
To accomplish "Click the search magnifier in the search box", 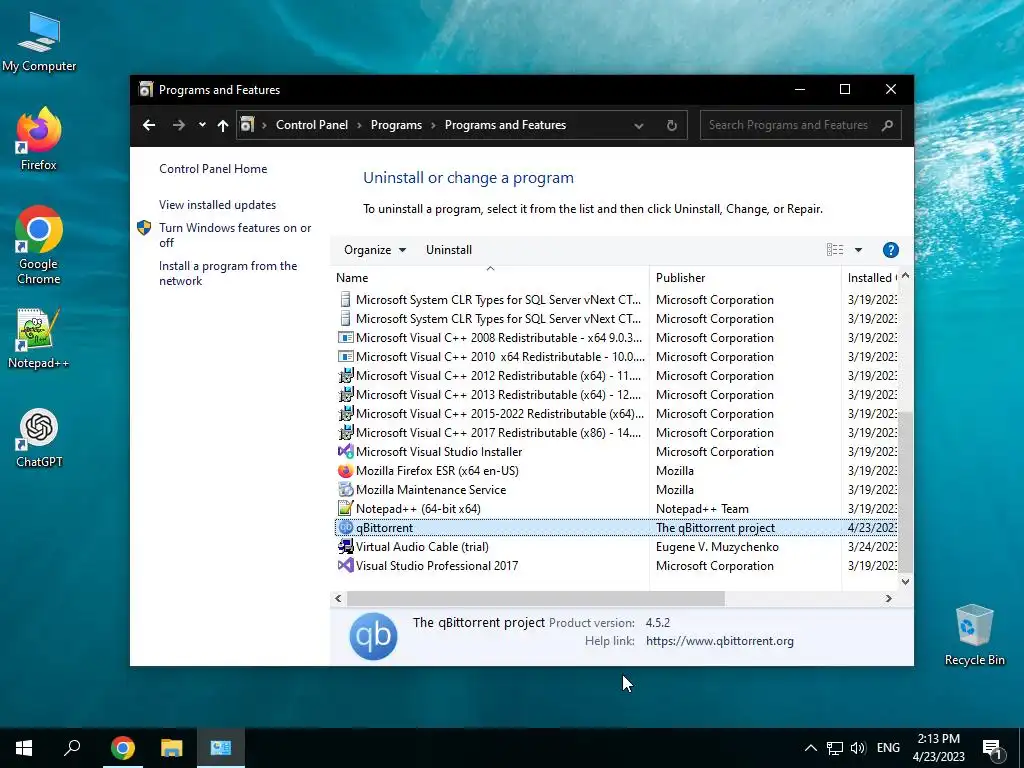I will click(x=887, y=125).
